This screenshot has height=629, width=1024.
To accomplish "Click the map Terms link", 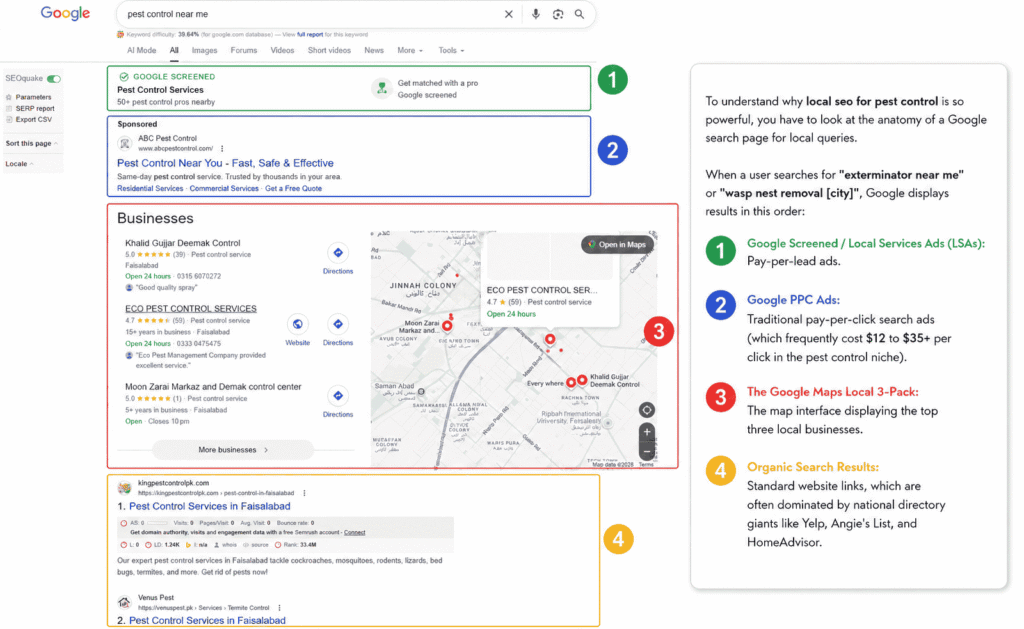I will point(646,464).
